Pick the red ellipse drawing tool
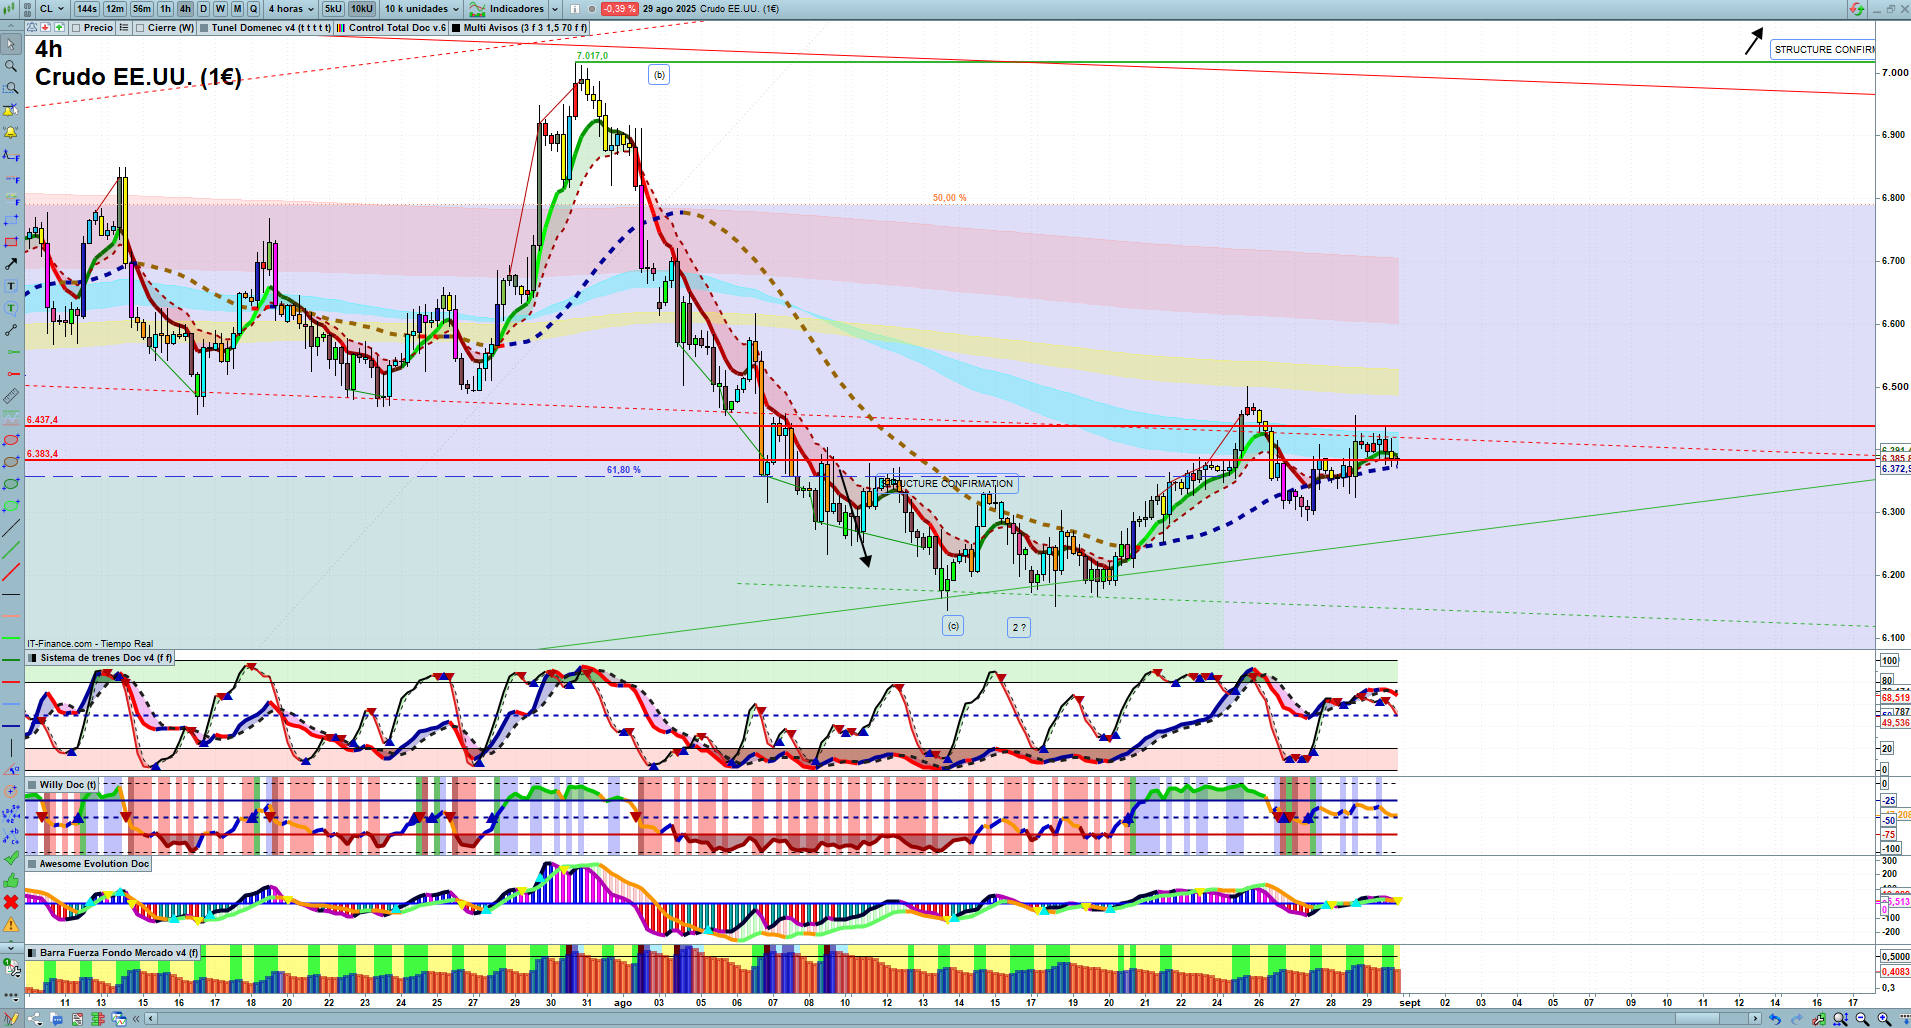The width and height of the screenshot is (1911, 1028). [11, 440]
